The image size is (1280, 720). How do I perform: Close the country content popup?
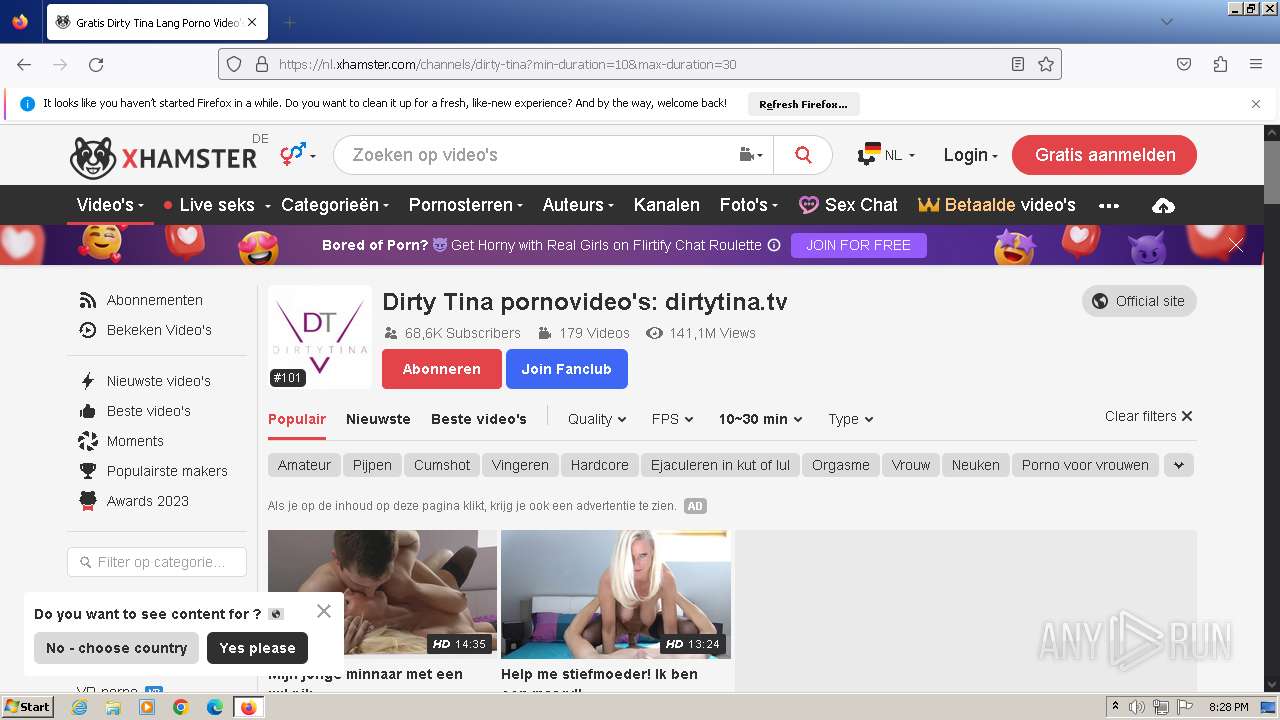323,611
